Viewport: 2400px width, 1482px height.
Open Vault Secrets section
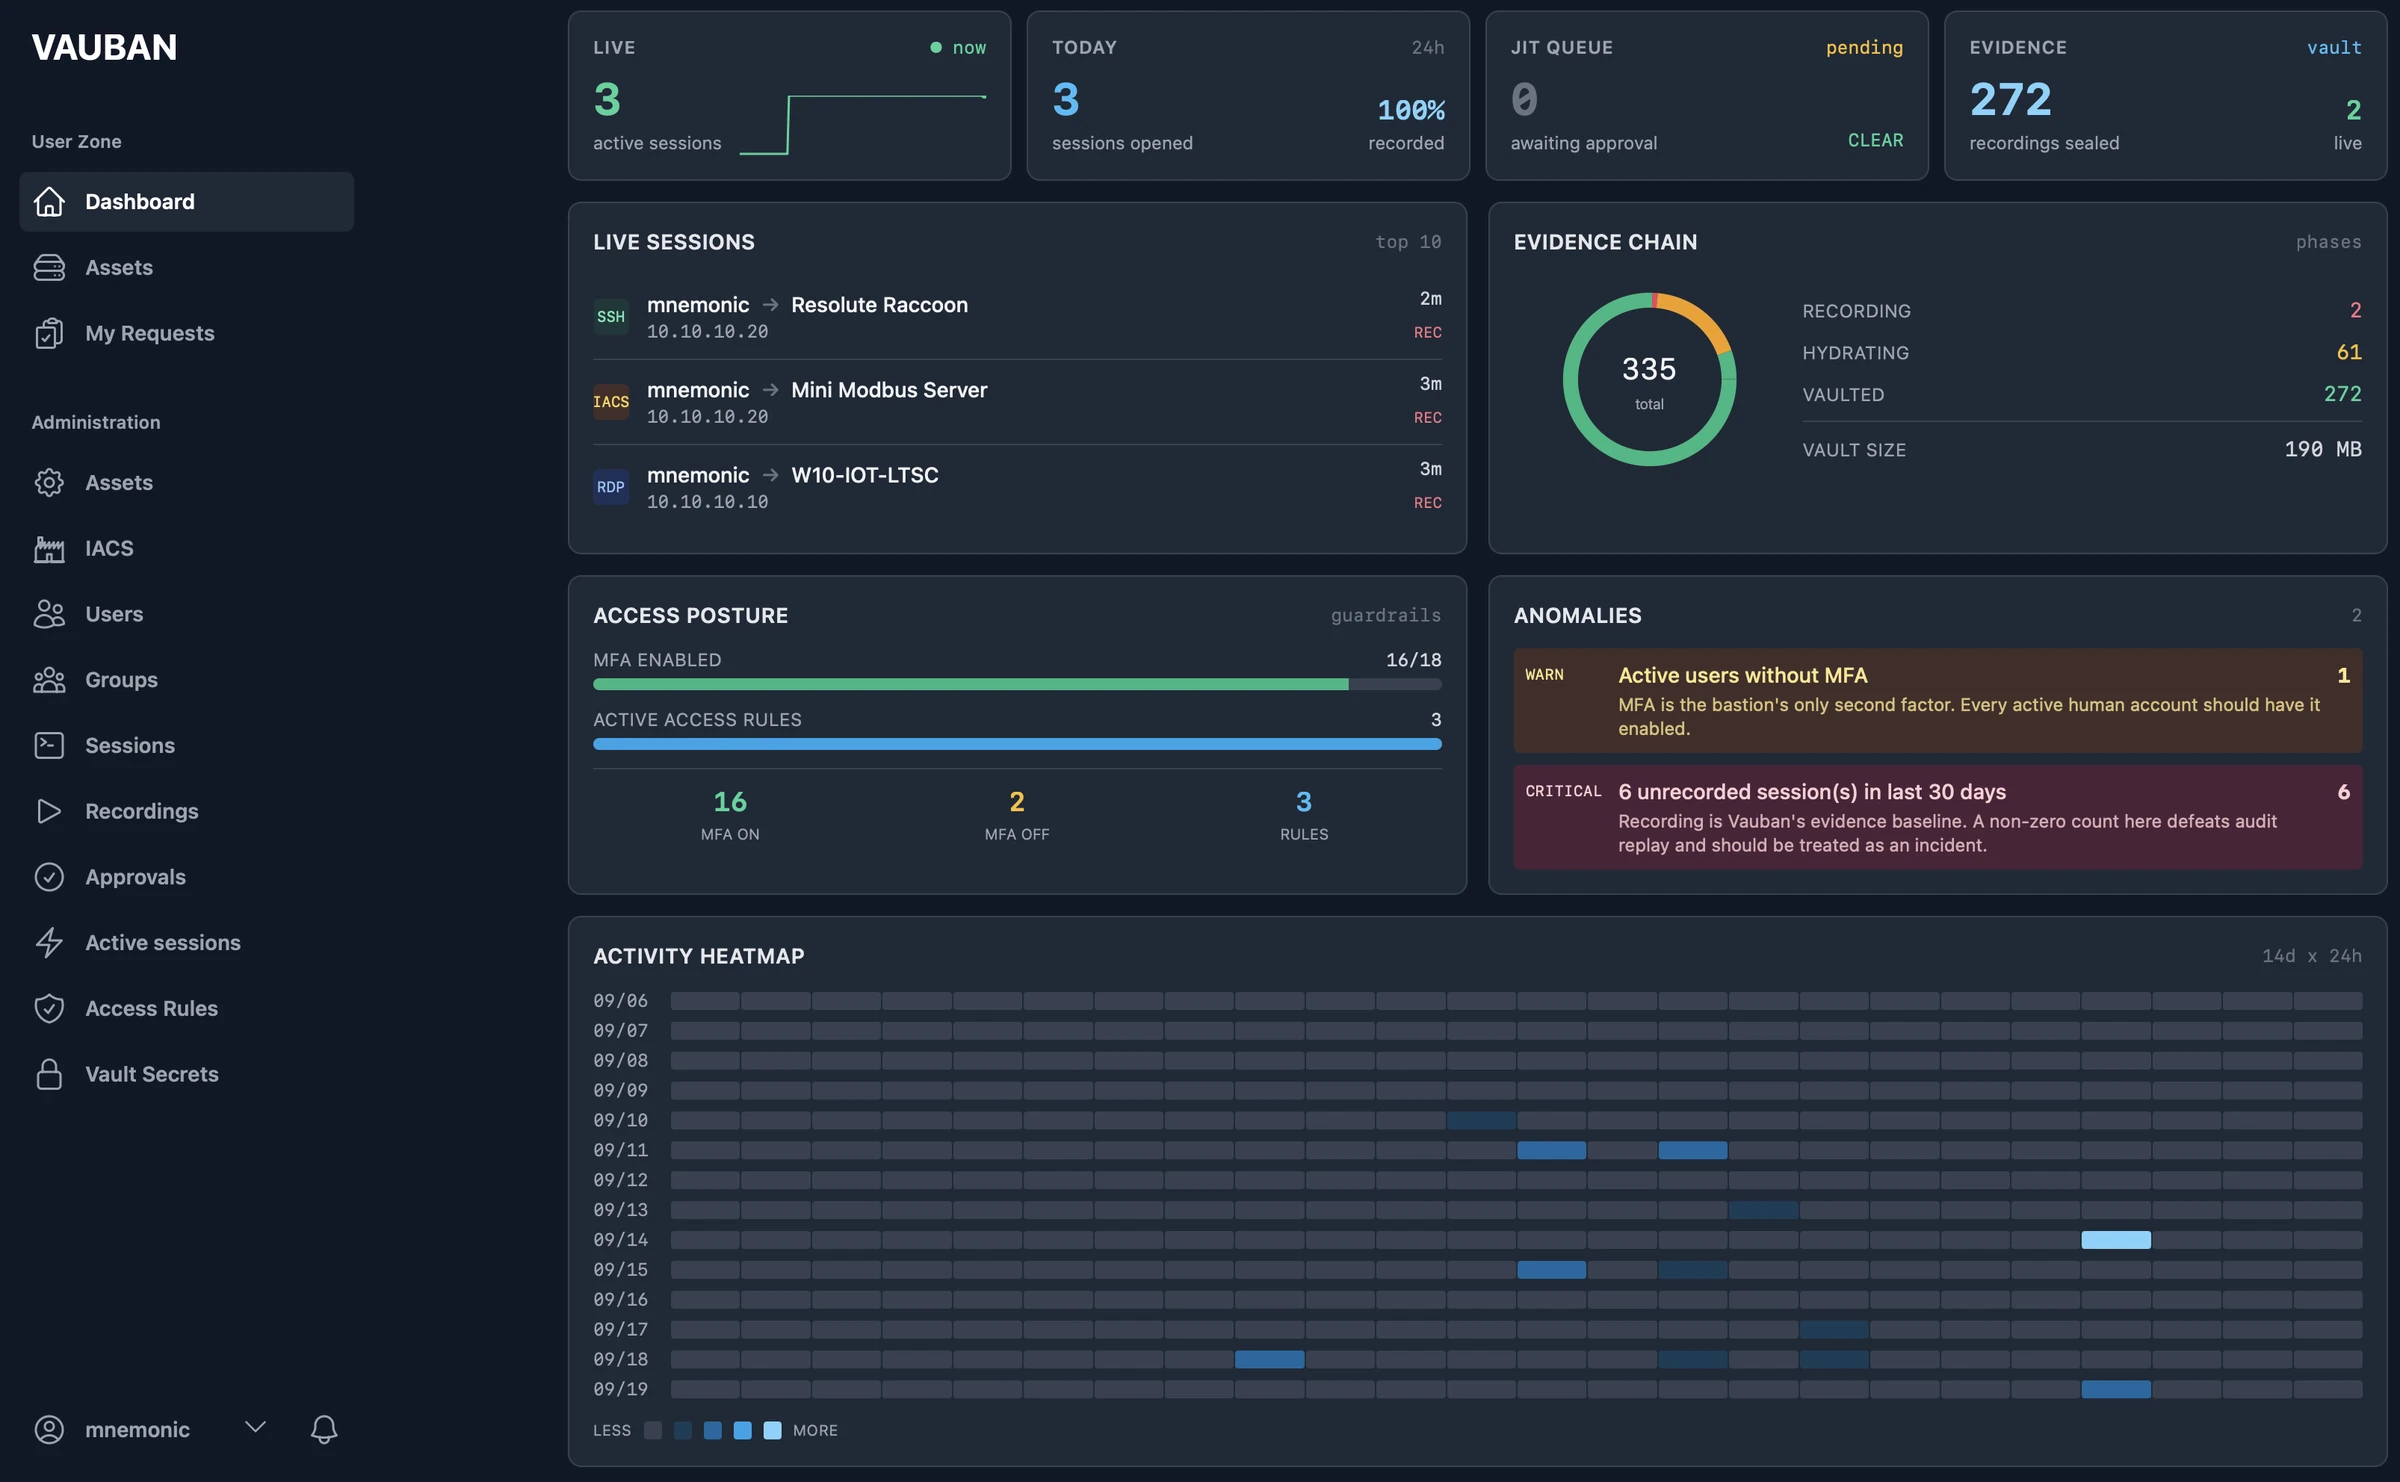click(187, 1074)
